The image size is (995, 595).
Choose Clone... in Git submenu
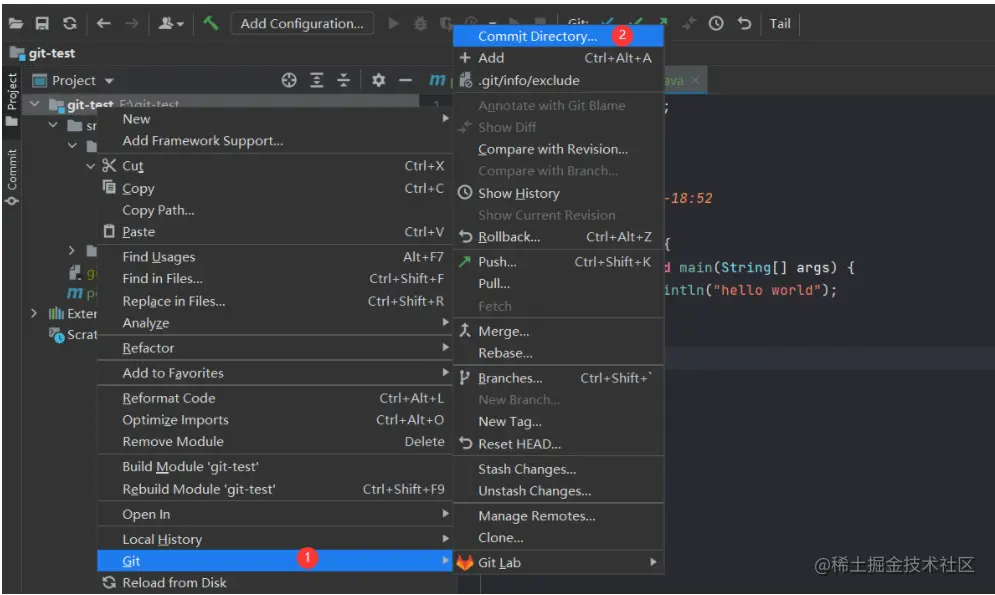pyautogui.click(x=558, y=537)
